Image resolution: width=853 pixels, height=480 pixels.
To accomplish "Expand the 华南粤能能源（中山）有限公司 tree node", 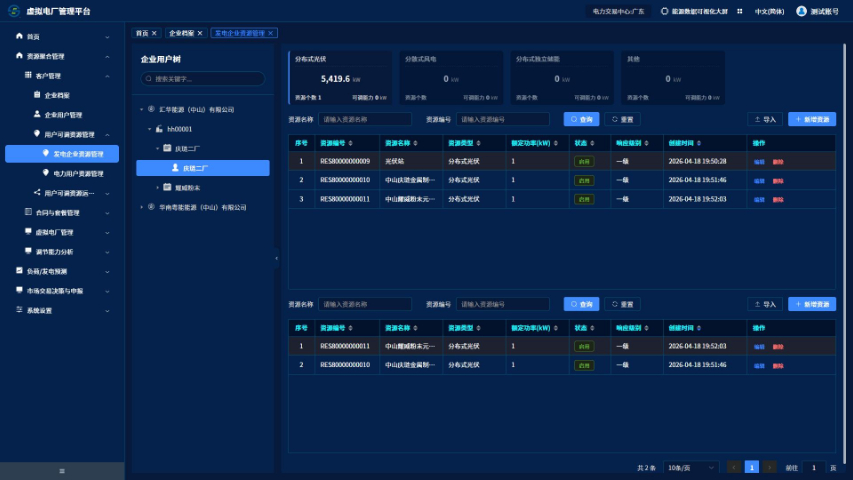I will click(x=142, y=207).
